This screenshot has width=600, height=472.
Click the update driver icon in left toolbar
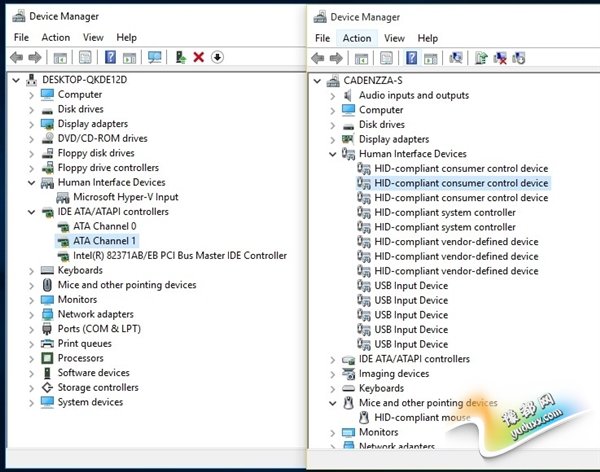pyautogui.click(x=180, y=58)
